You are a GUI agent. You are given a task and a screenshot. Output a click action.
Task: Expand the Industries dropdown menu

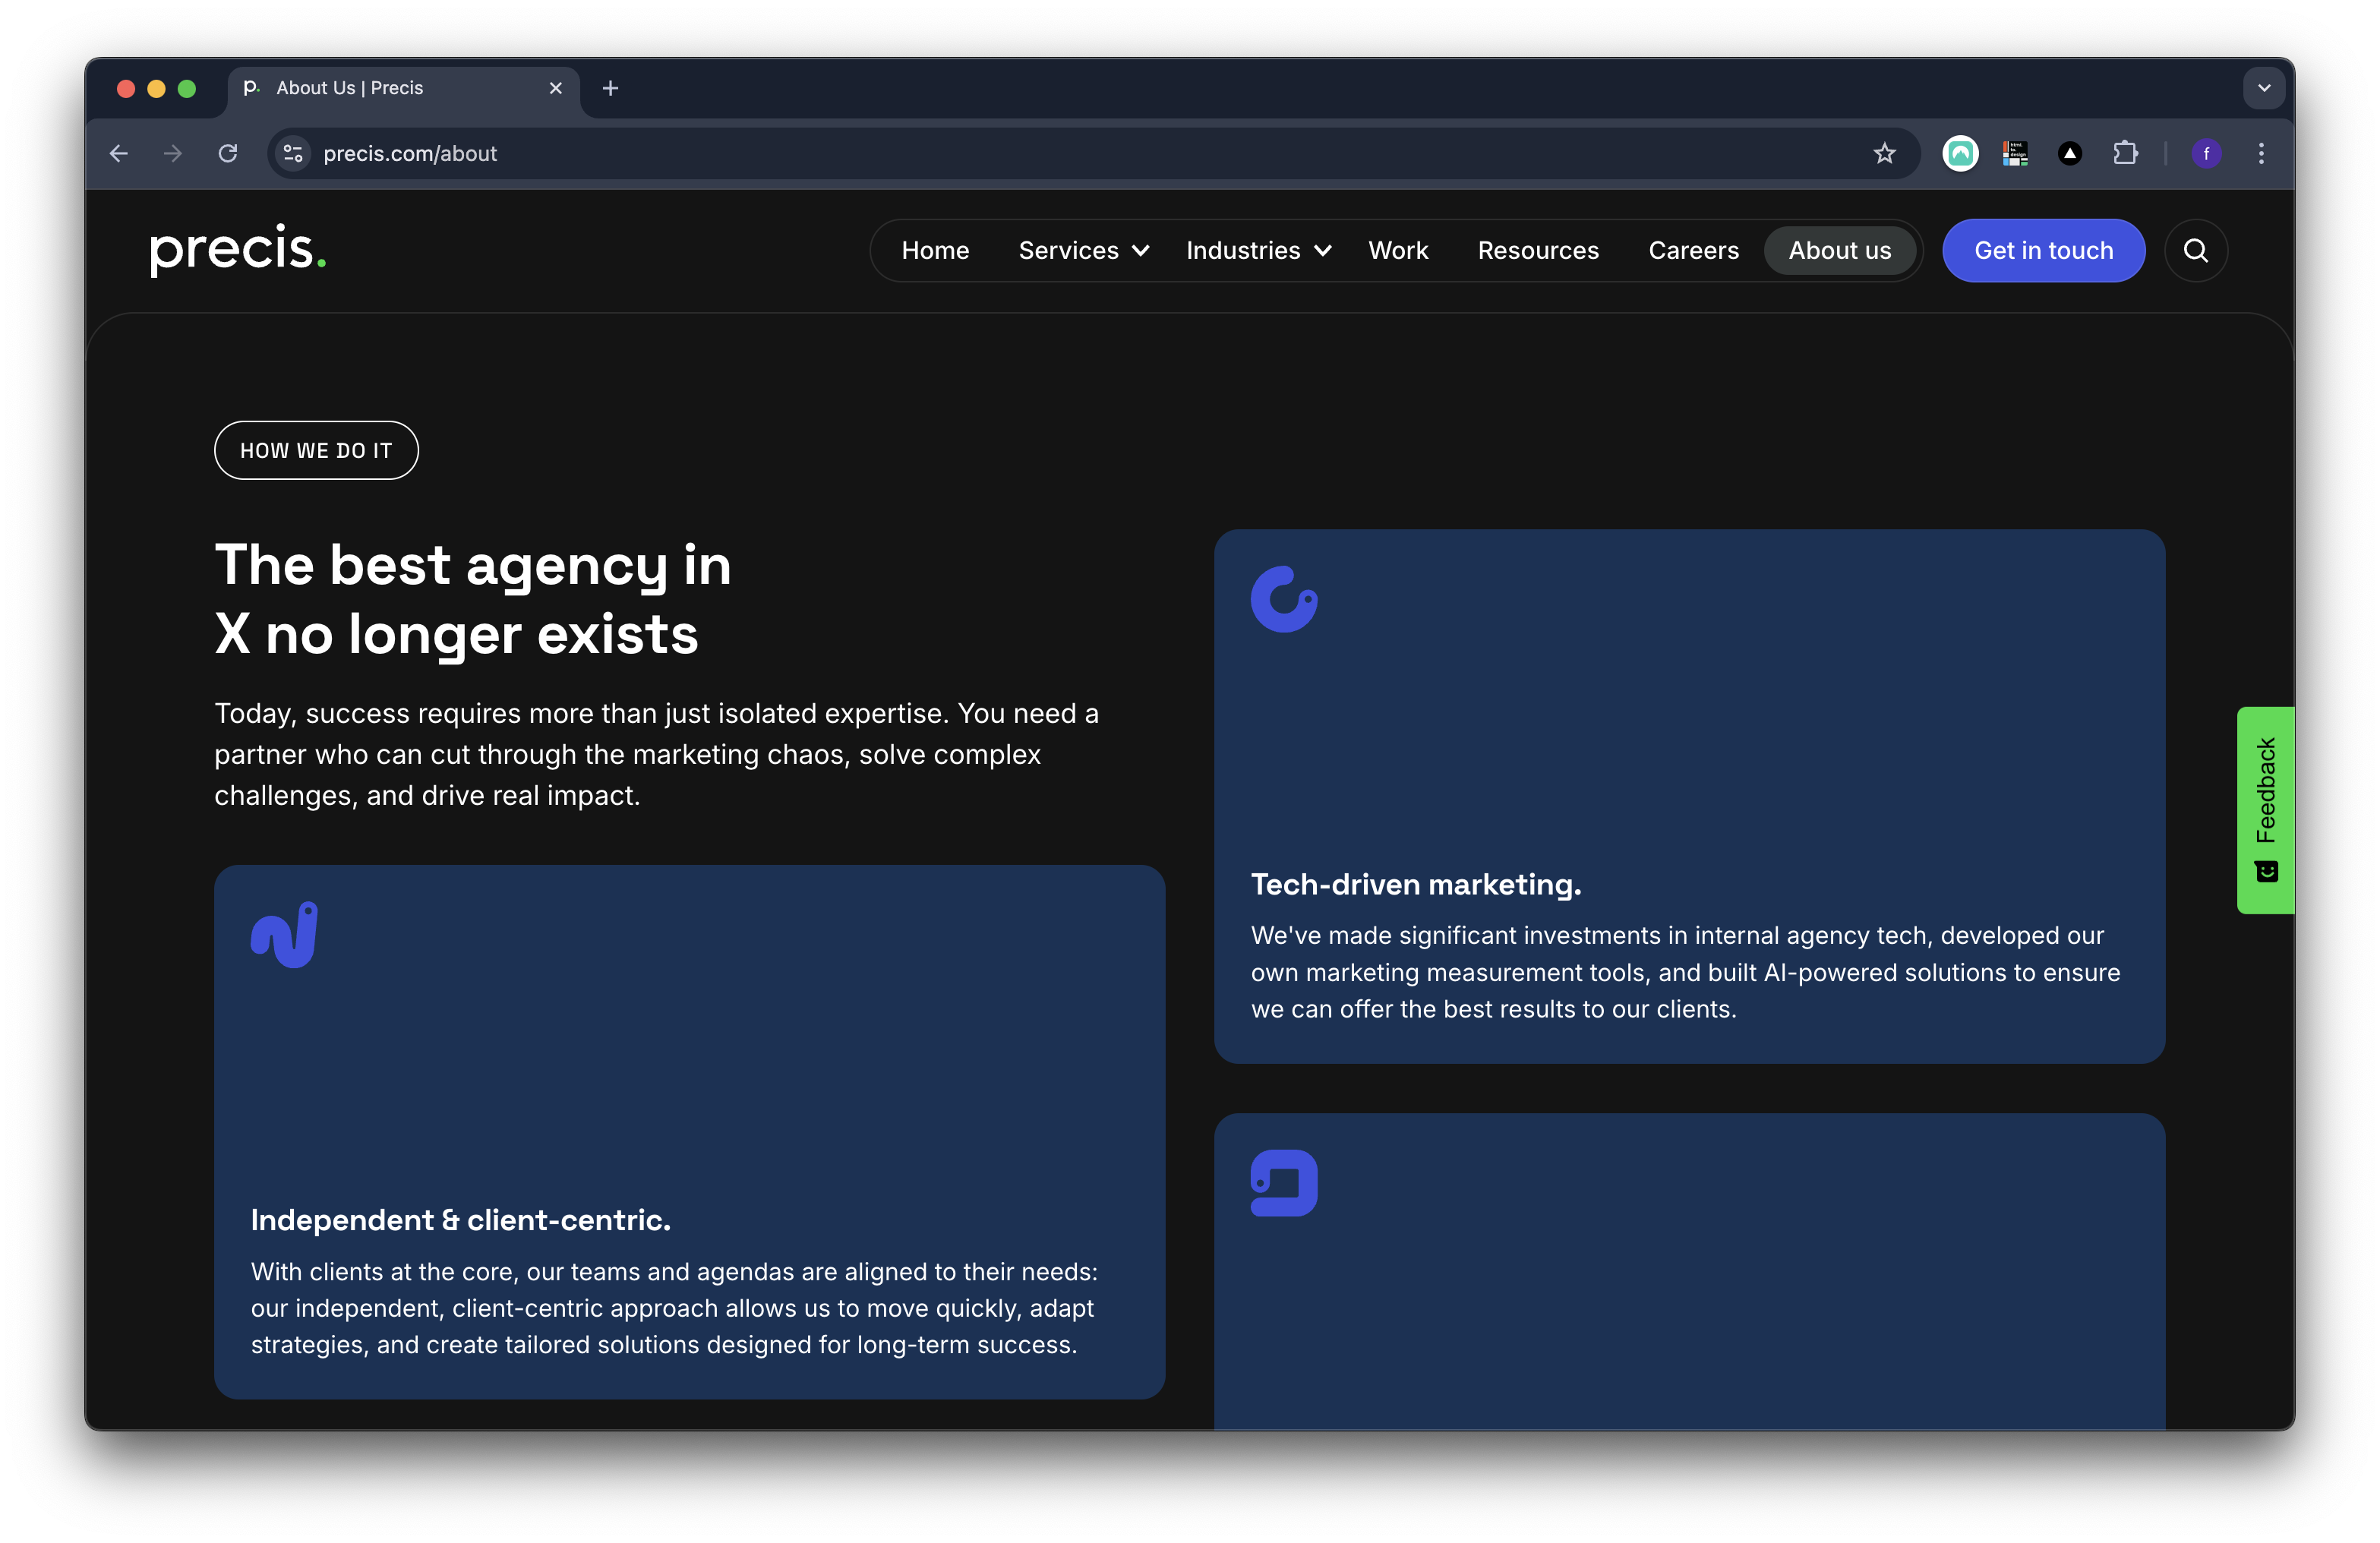point(1257,251)
